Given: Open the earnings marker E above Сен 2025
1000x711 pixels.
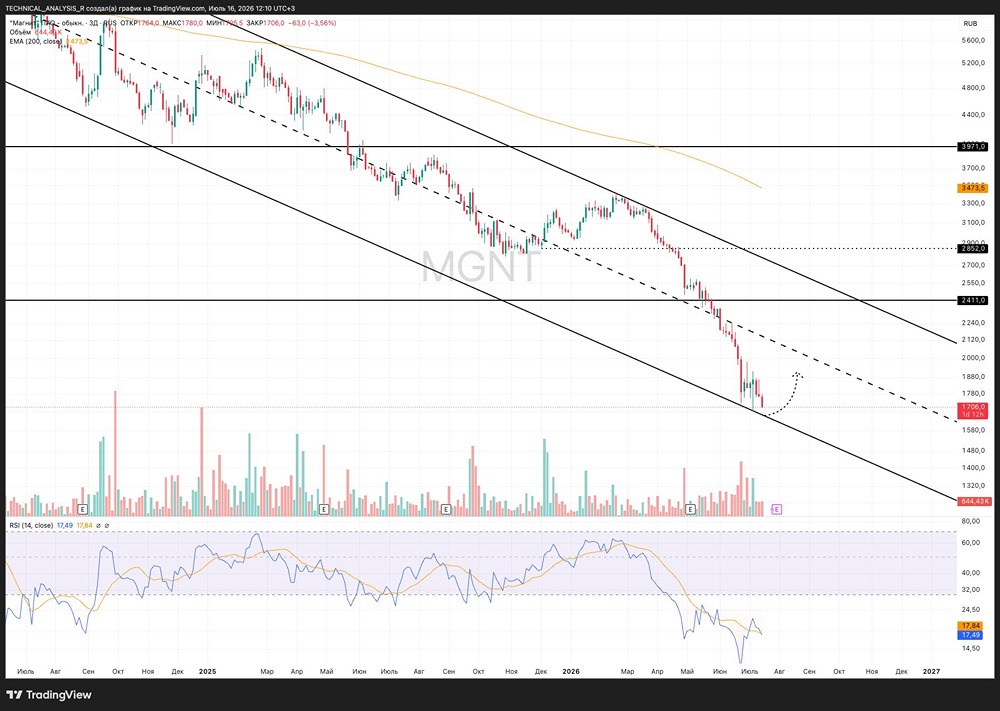Looking at the screenshot, I should pyautogui.click(x=446, y=509).
